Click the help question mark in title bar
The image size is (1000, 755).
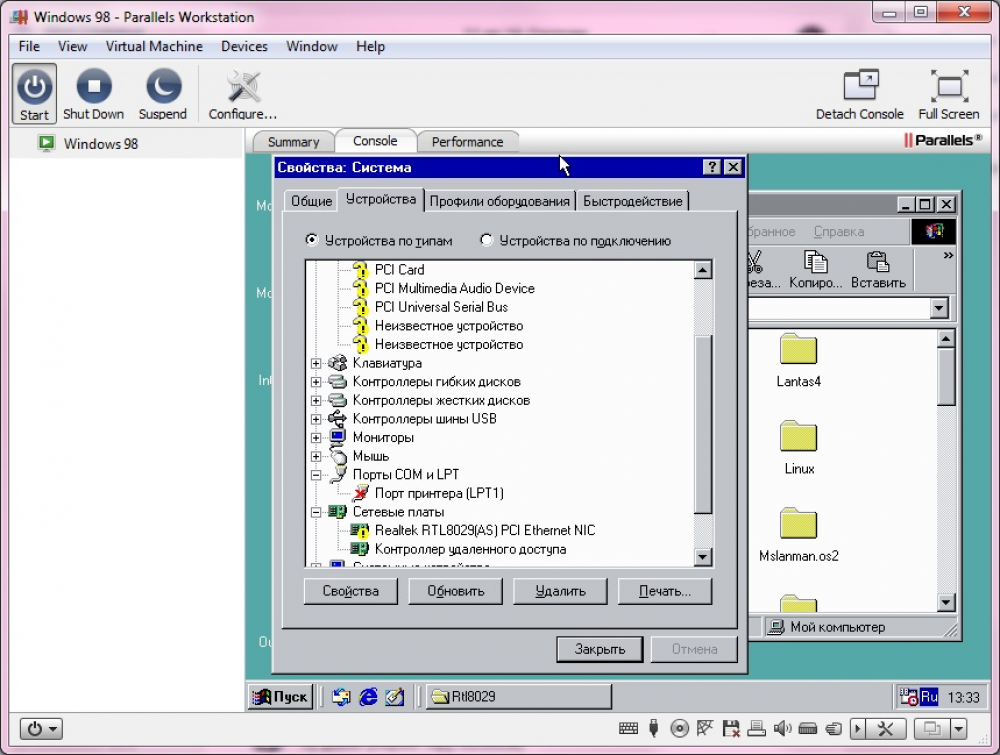pyautogui.click(x=712, y=167)
